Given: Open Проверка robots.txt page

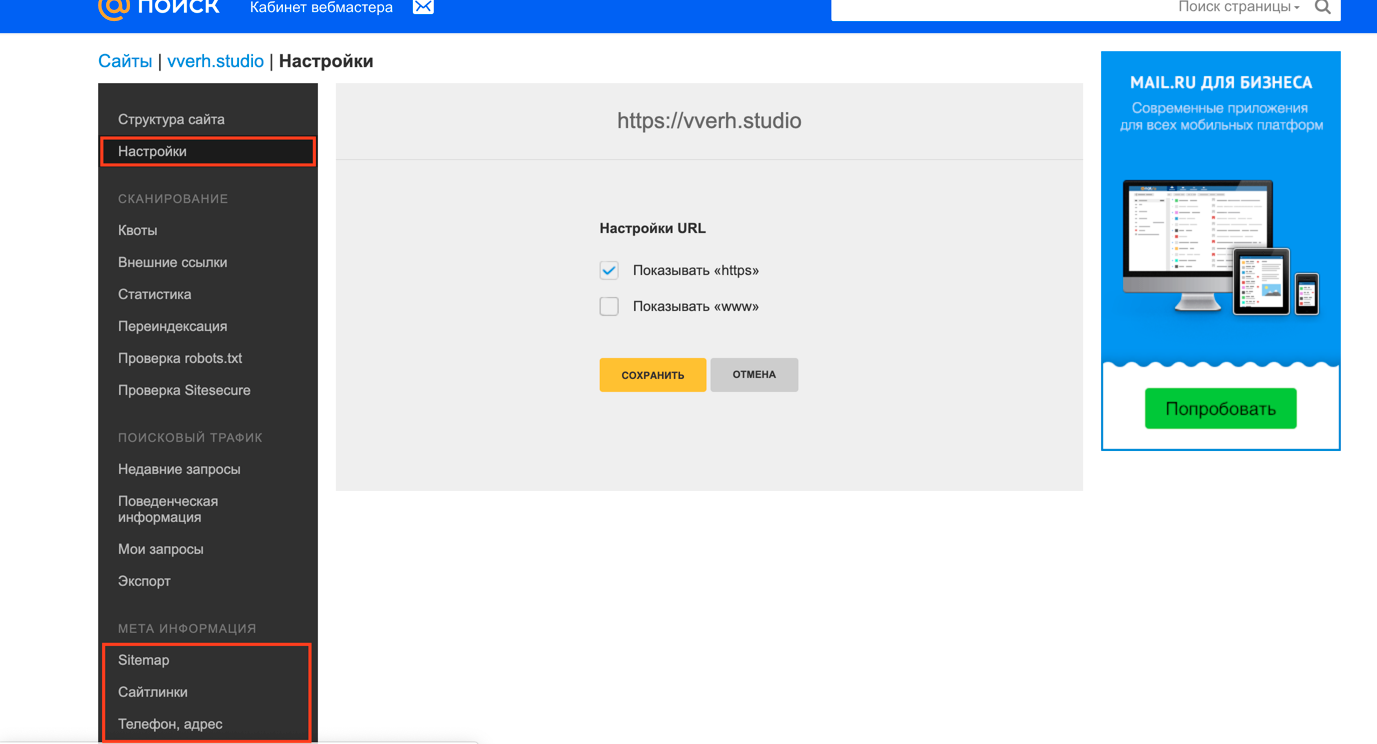Looking at the screenshot, I should pos(180,358).
